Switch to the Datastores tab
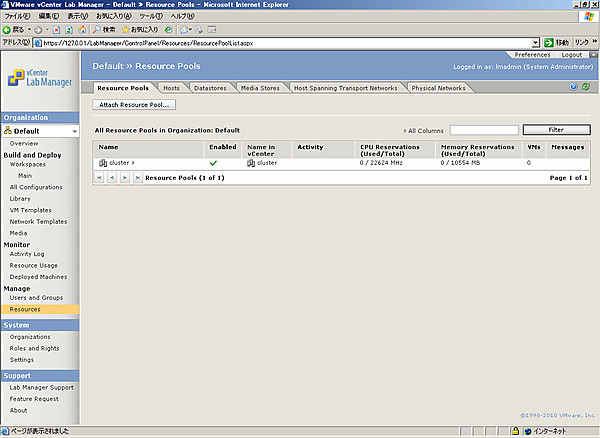The image size is (600, 438). [210, 88]
